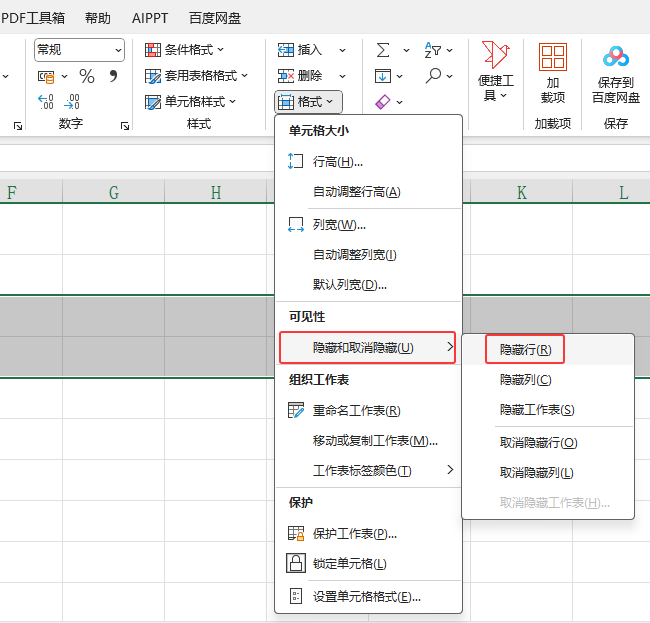The width and height of the screenshot is (650, 623).
Task: Click the Sort & Filter icon
Action: coord(433,50)
